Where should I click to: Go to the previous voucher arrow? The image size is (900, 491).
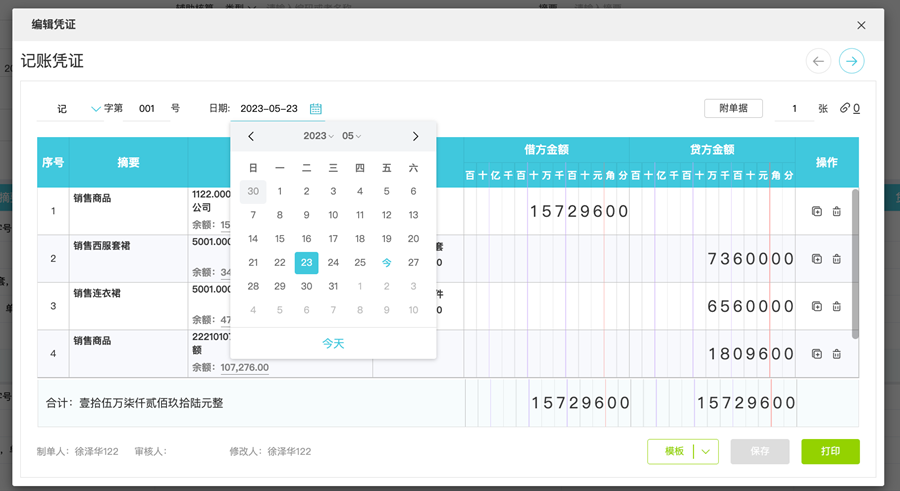point(819,61)
